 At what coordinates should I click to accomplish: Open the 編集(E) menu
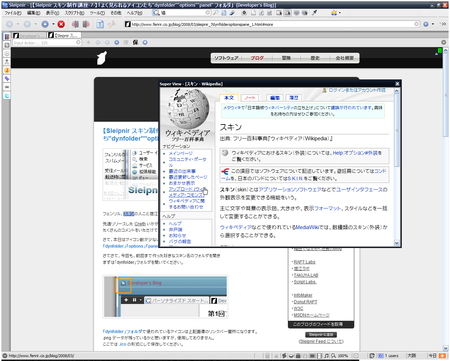[x=33, y=13]
